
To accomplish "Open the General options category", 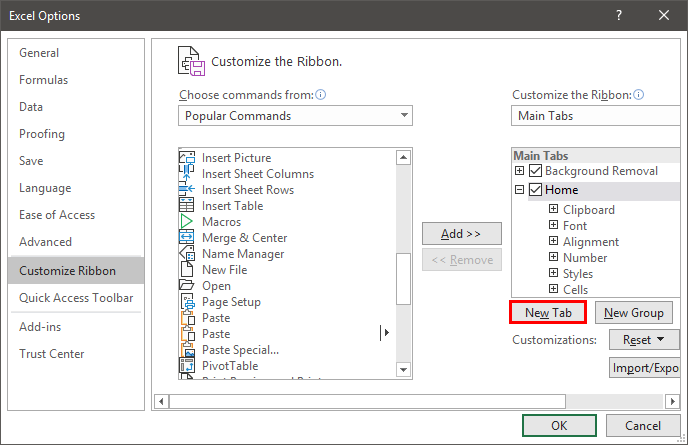I will [x=76, y=53].
